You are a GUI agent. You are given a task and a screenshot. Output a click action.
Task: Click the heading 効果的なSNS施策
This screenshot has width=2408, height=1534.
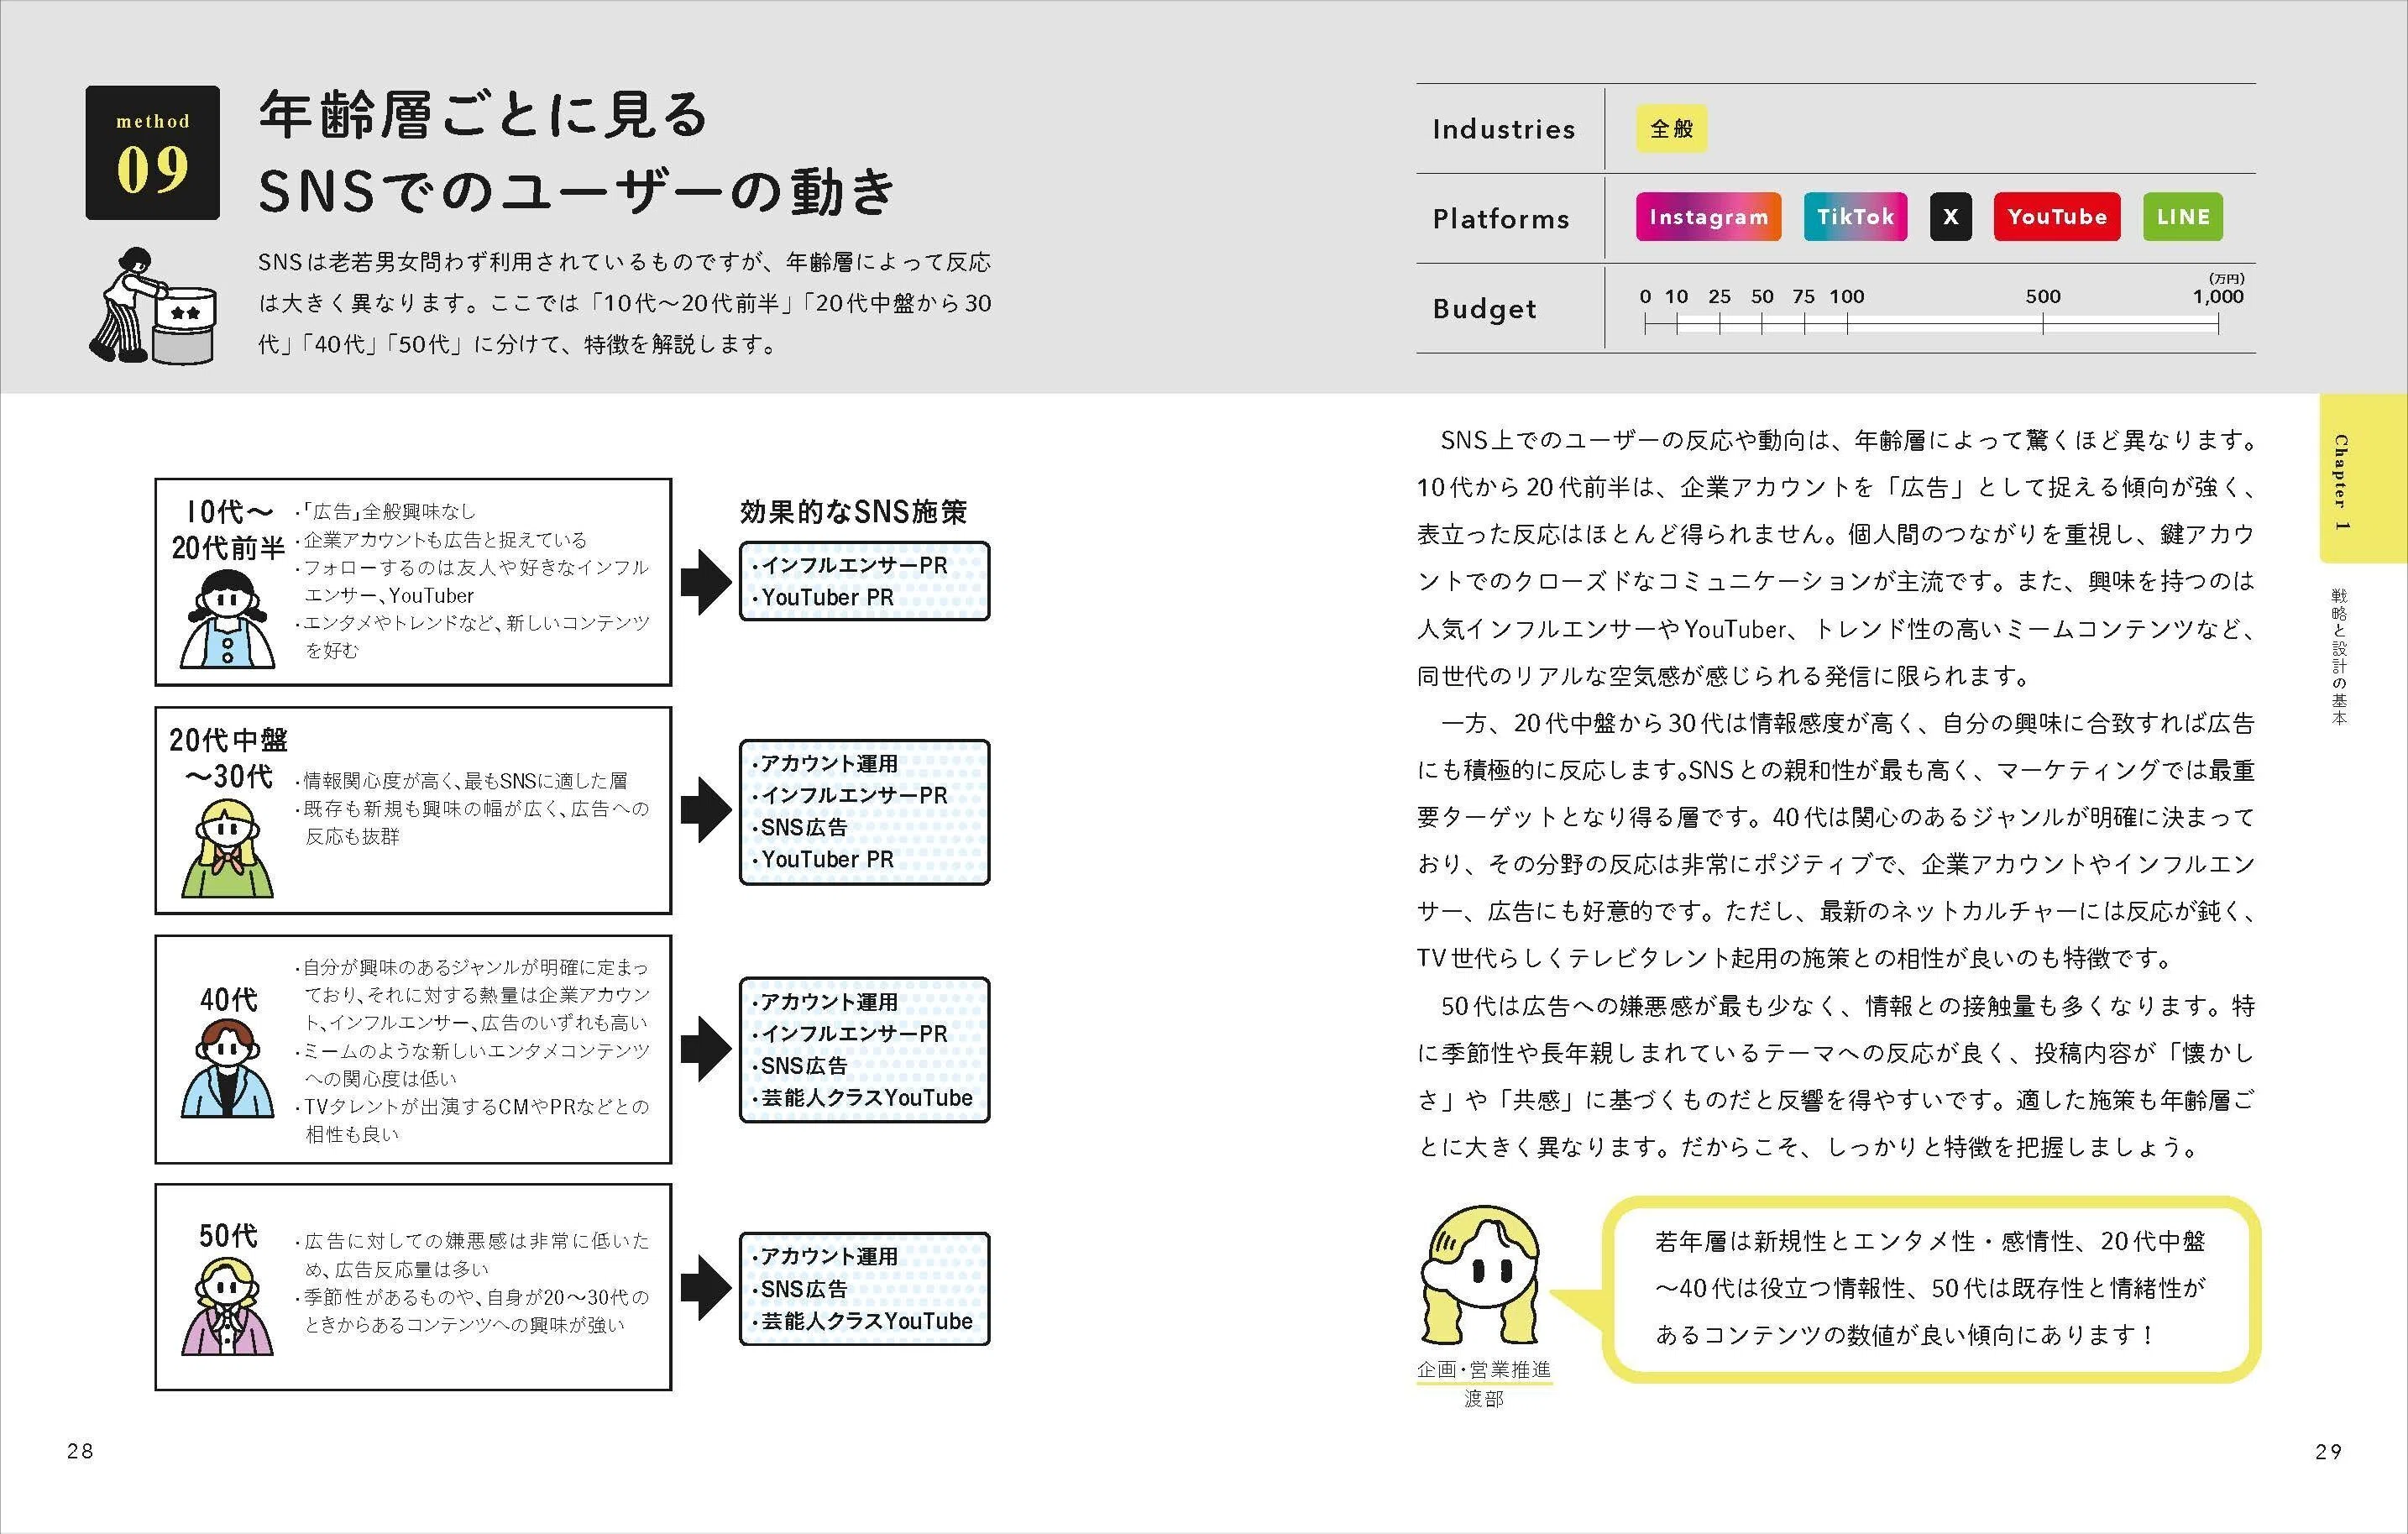pos(853,512)
